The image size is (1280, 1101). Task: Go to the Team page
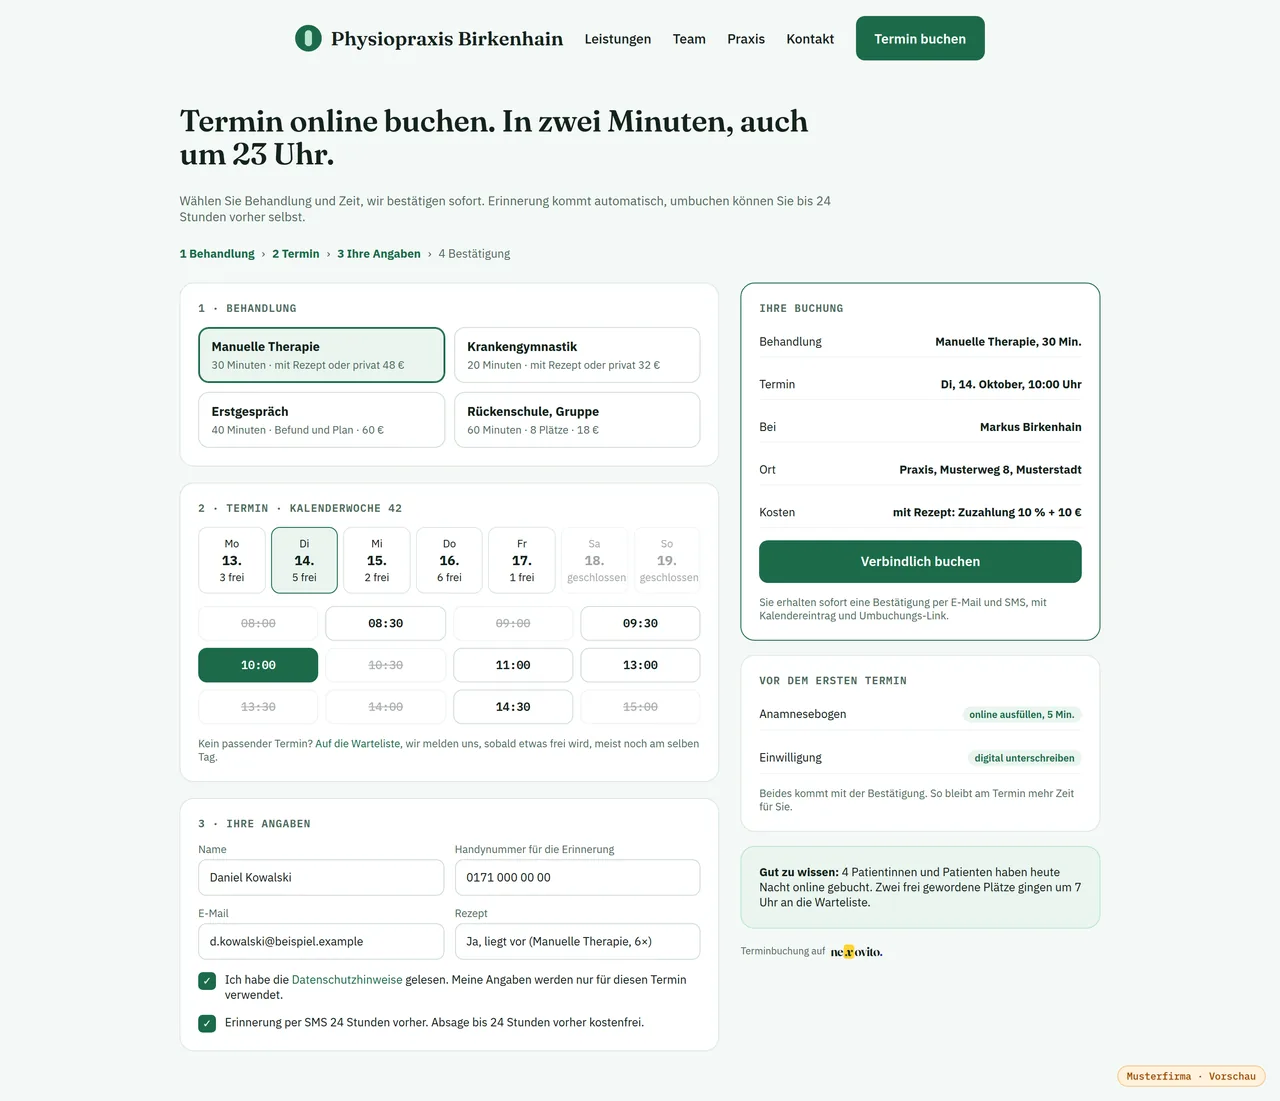point(689,39)
